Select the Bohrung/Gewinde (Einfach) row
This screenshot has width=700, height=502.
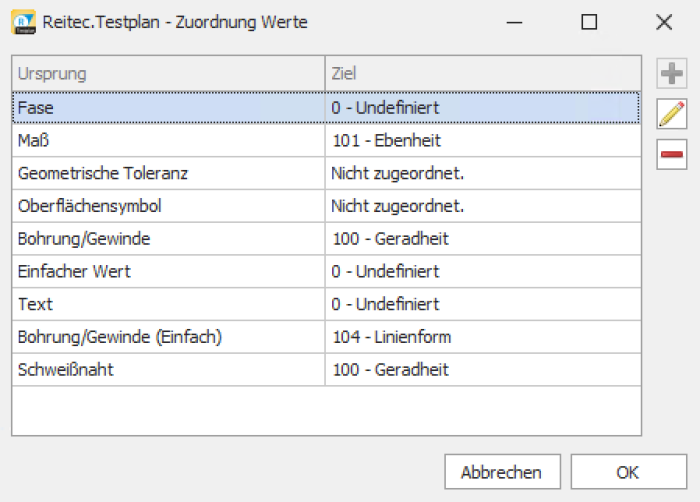click(167, 337)
